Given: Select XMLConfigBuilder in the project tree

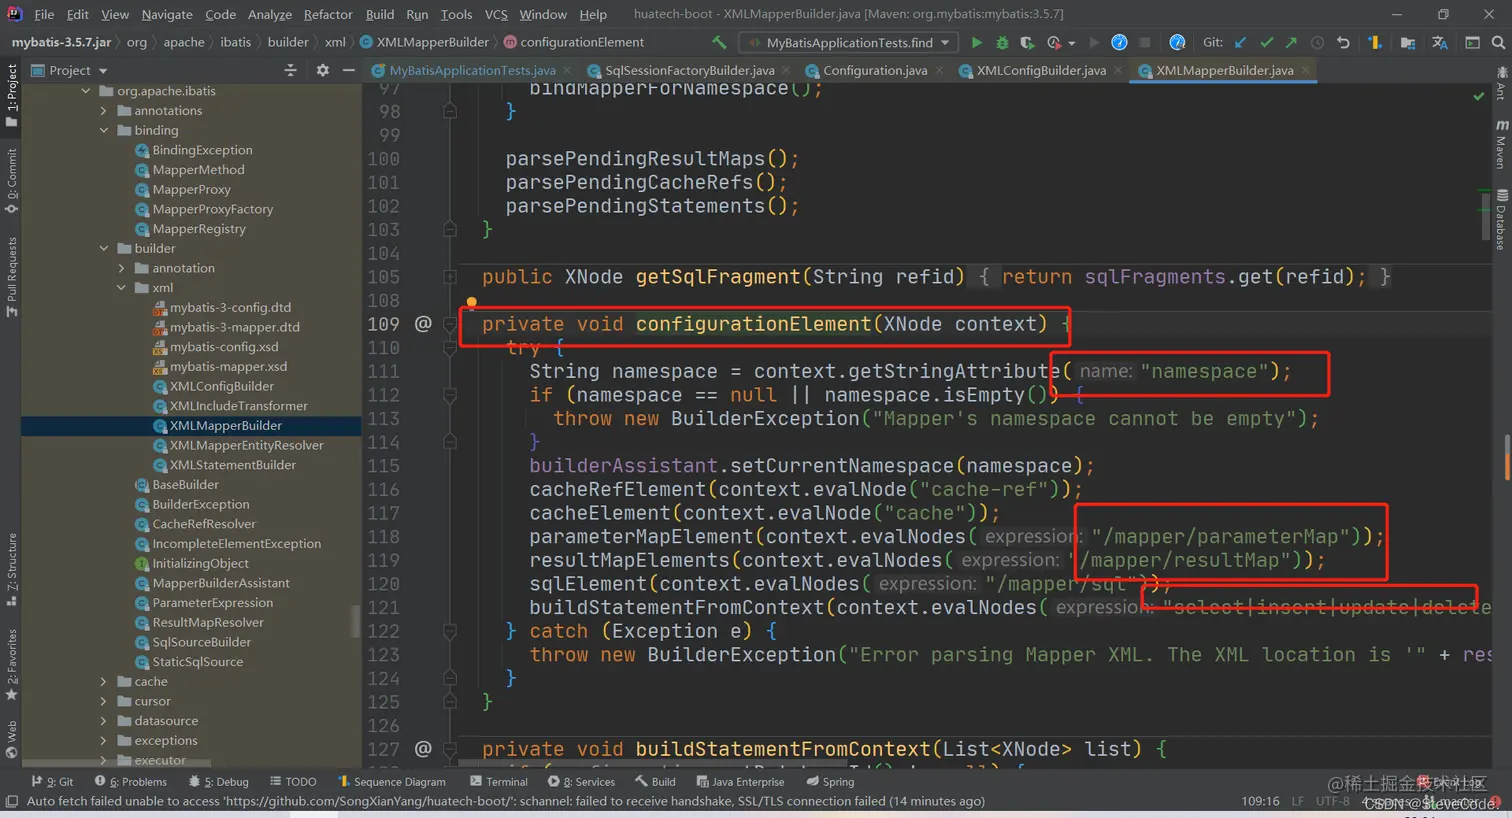Looking at the screenshot, I should (x=221, y=386).
